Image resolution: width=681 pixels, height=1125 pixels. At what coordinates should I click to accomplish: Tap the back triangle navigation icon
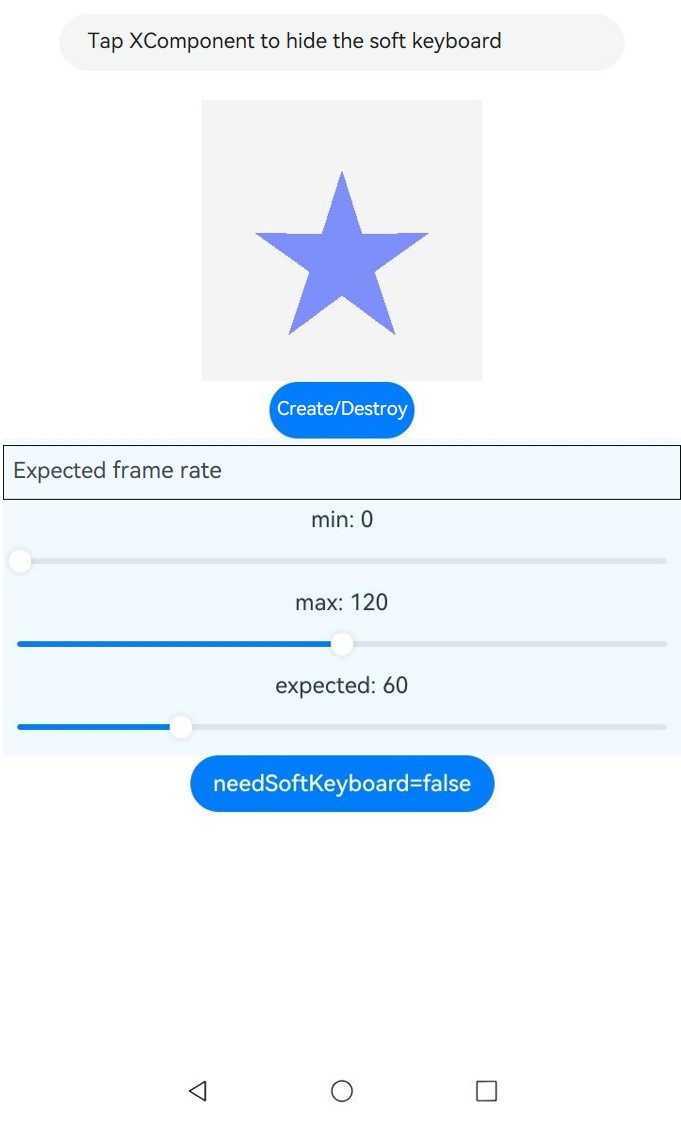198,1090
